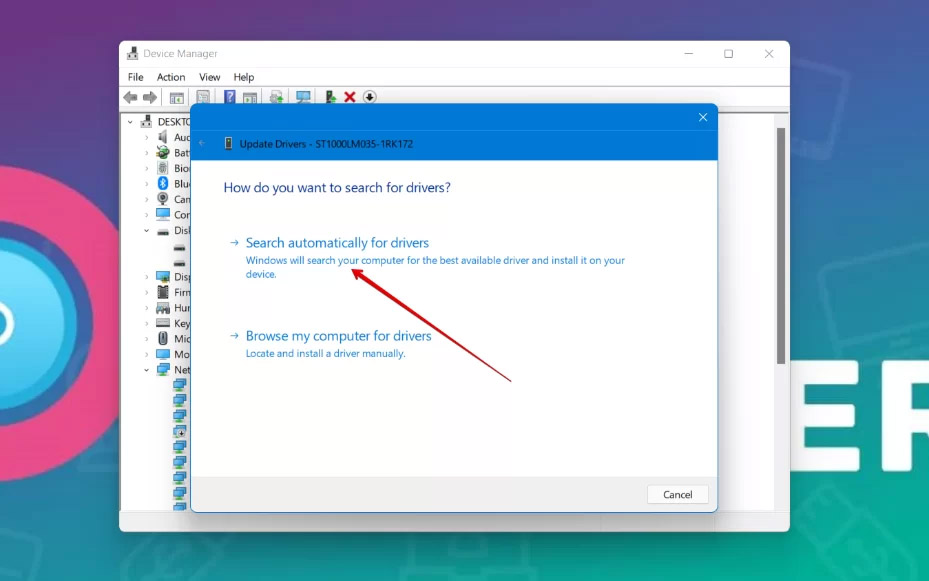This screenshot has height=581, width=929.
Task: Choose Browse my computer for drivers
Action: click(x=338, y=336)
